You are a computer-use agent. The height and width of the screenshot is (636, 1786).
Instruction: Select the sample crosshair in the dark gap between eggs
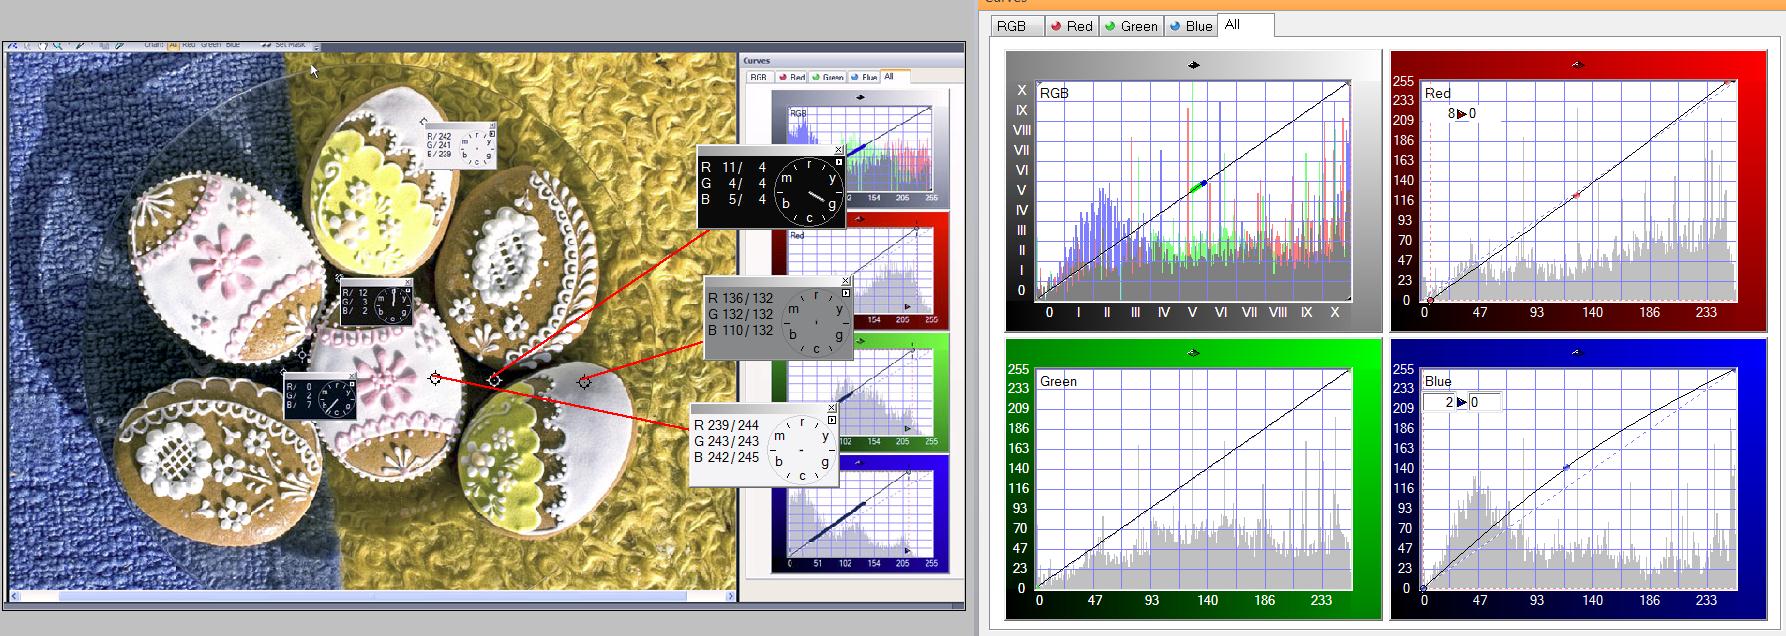tap(495, 380)
